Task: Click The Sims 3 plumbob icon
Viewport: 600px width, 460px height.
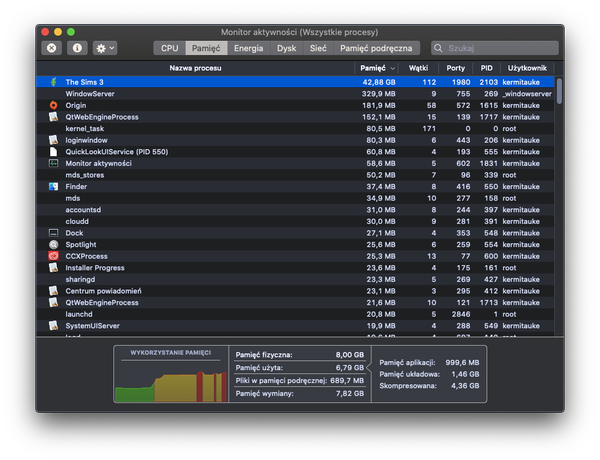Action: [x=54, y=82]
